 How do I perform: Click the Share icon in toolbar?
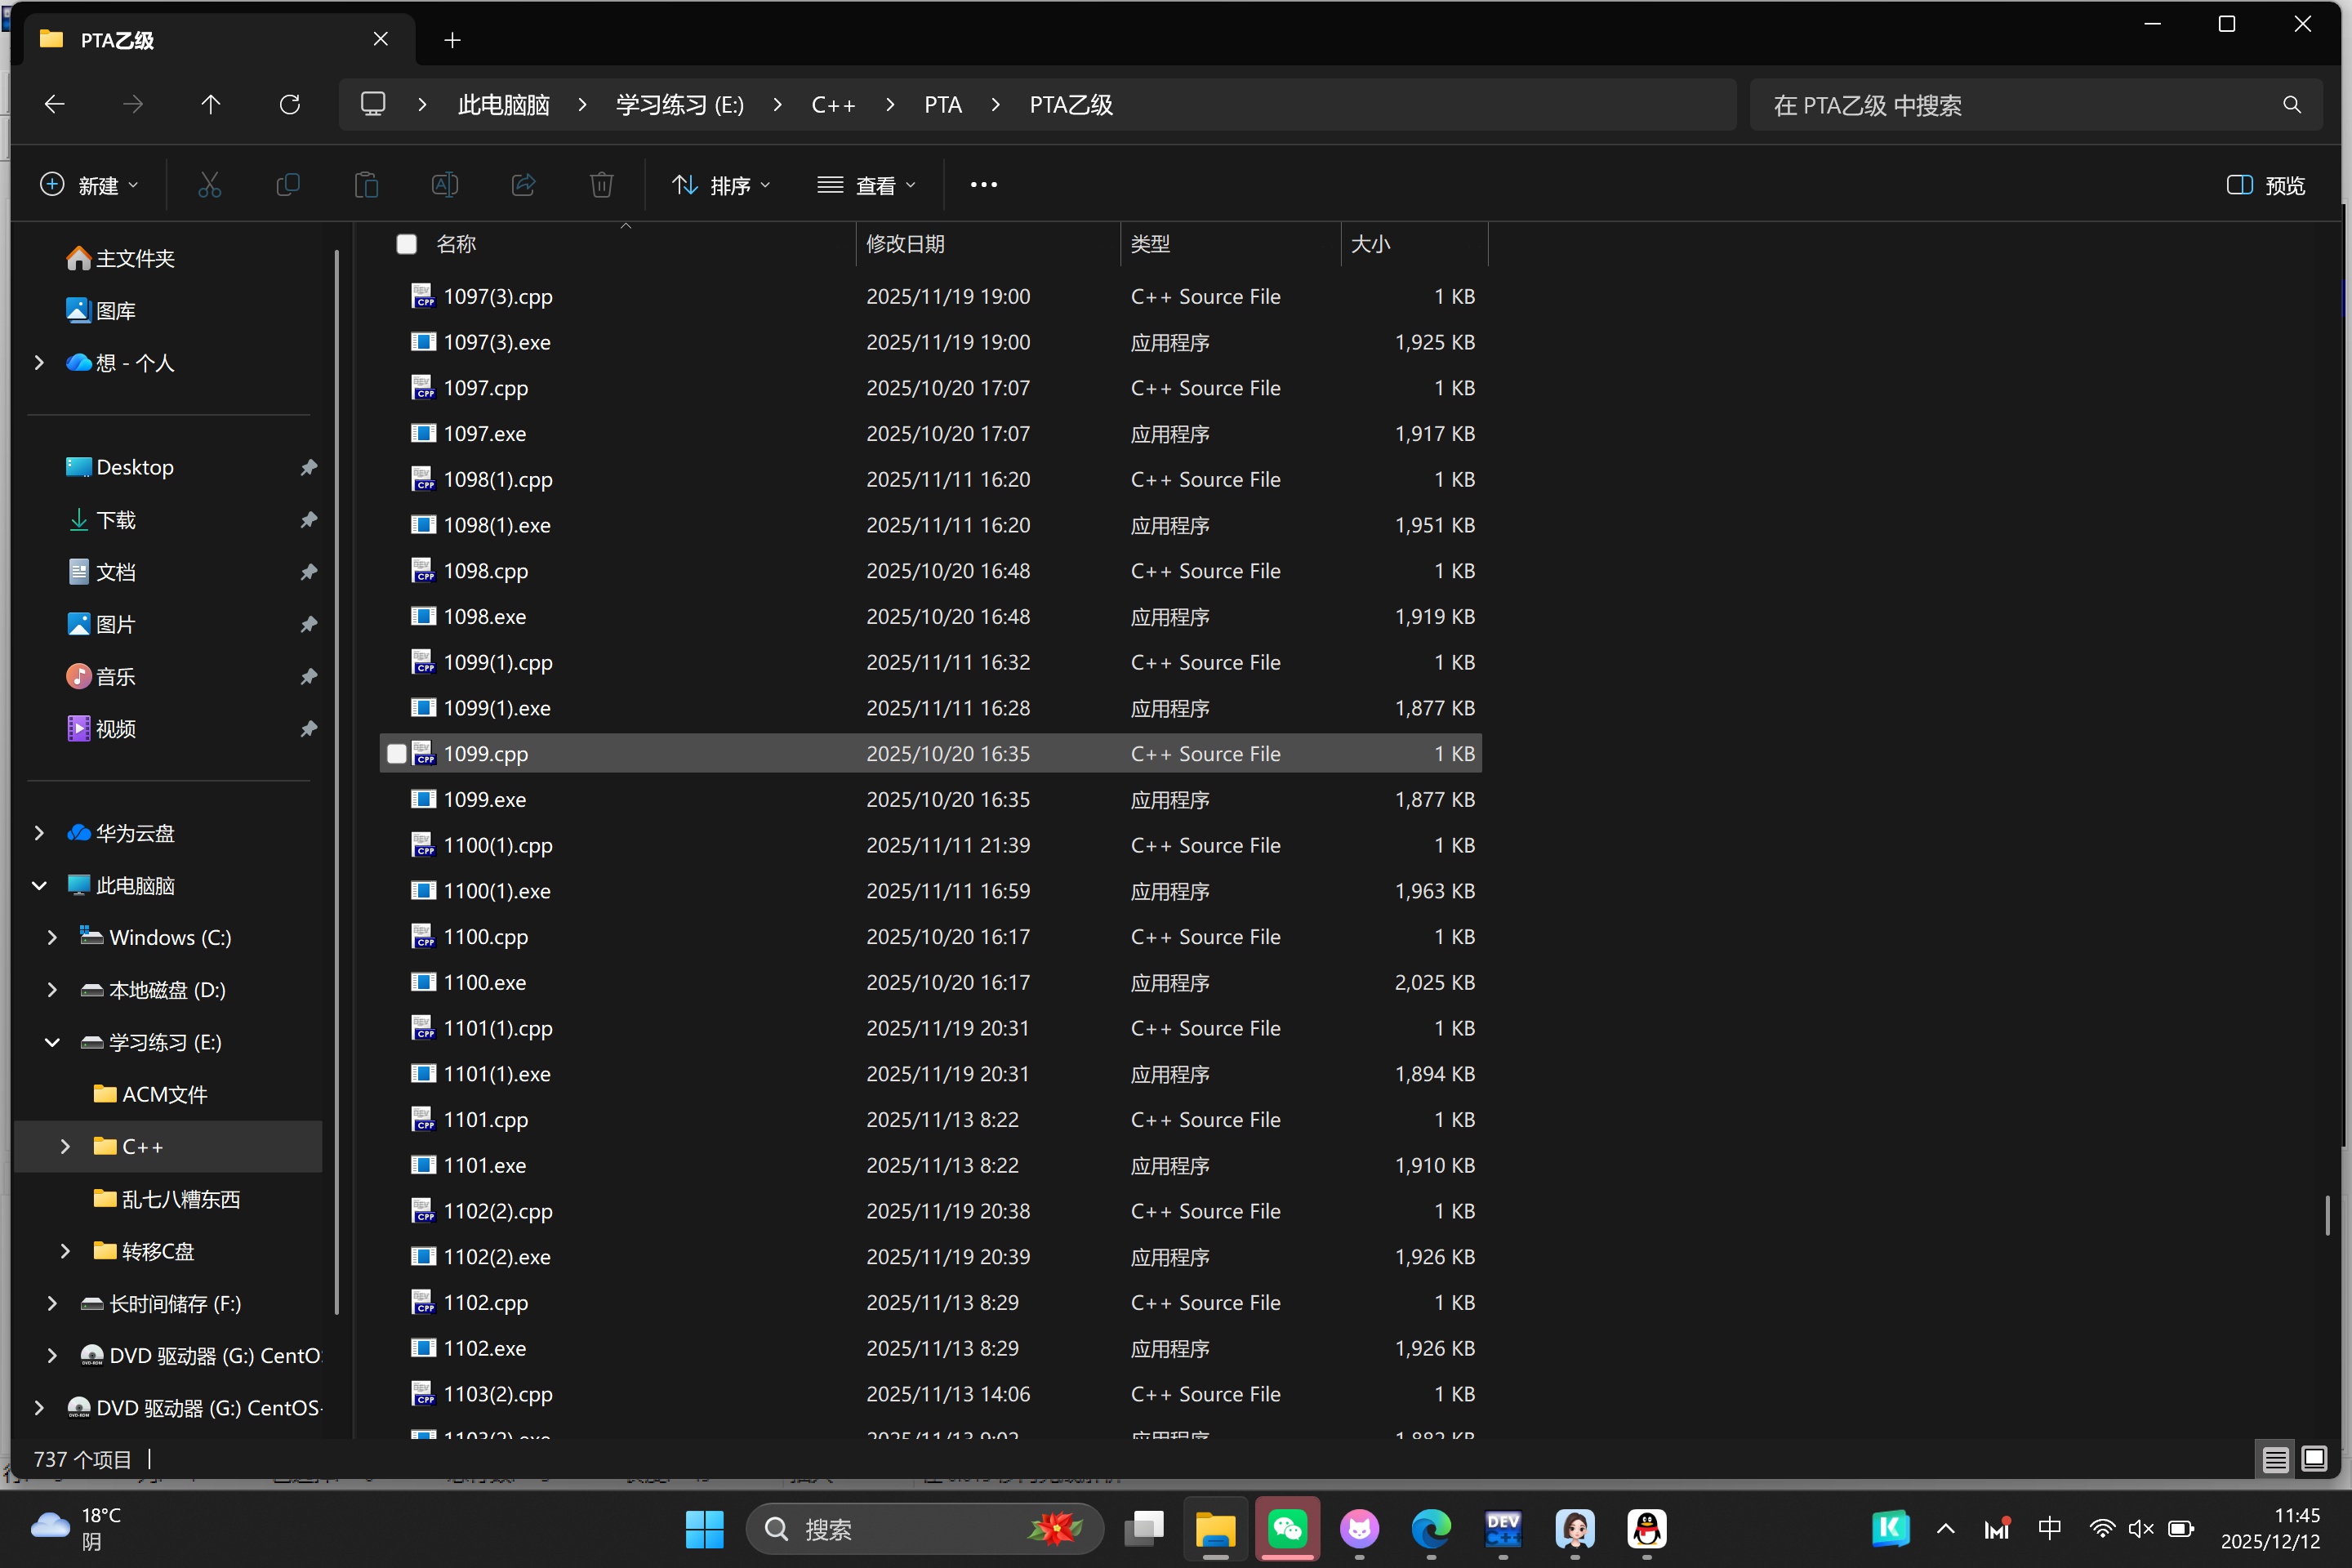[x=523, y=185]
